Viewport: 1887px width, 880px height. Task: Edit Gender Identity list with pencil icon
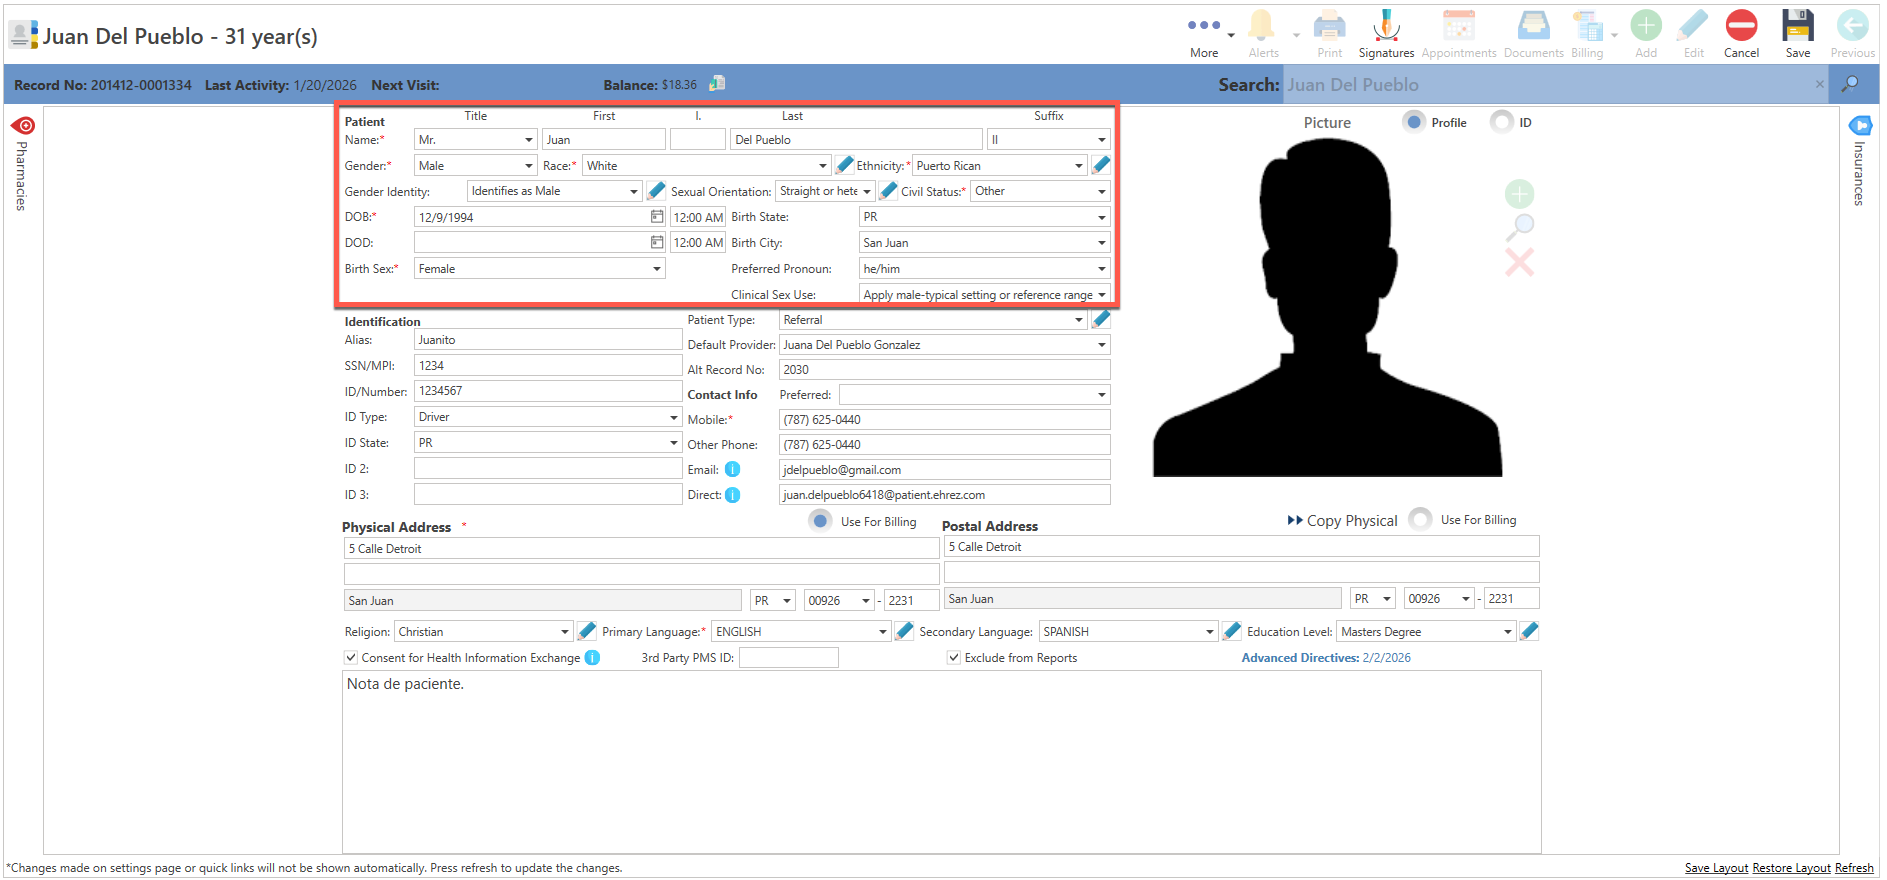656,190
